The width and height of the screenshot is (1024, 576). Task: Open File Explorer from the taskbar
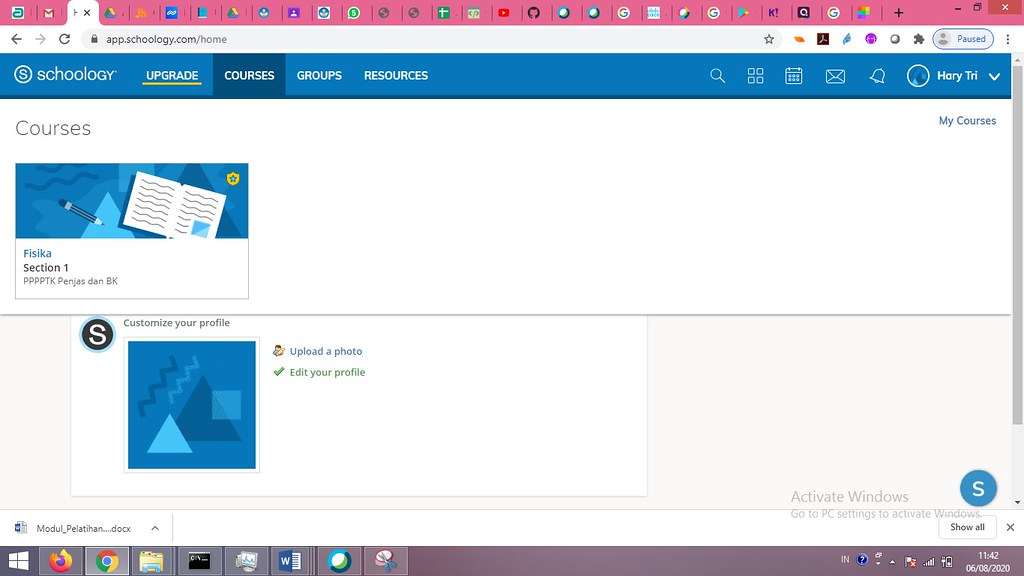point(152,561)
